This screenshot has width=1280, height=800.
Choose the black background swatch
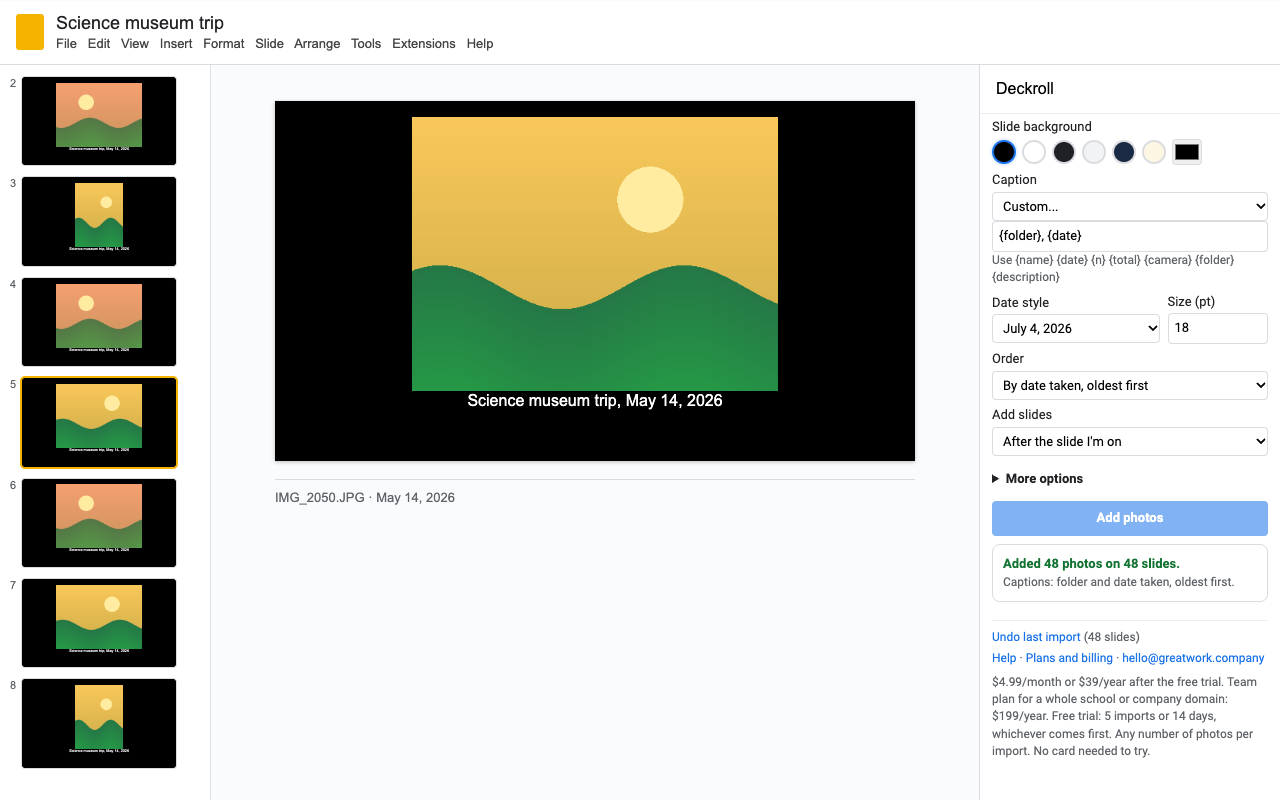click(1004, 152)
